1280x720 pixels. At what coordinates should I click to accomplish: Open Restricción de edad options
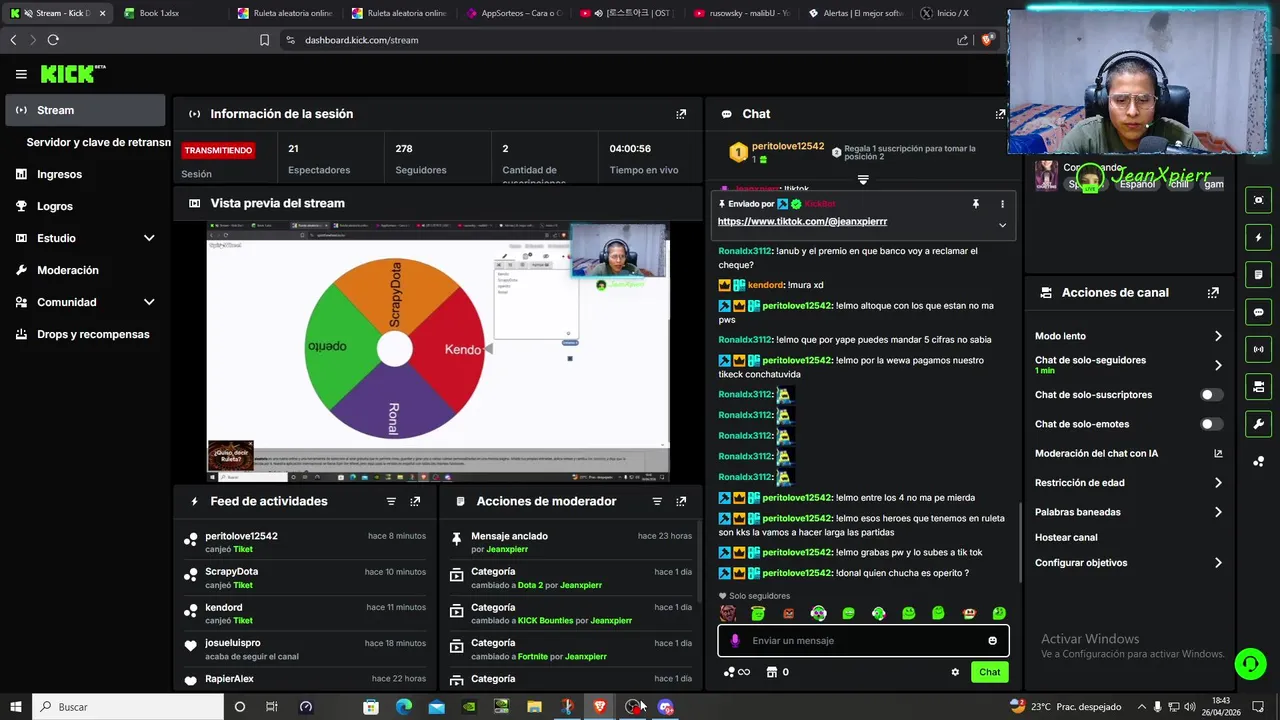1128,483
